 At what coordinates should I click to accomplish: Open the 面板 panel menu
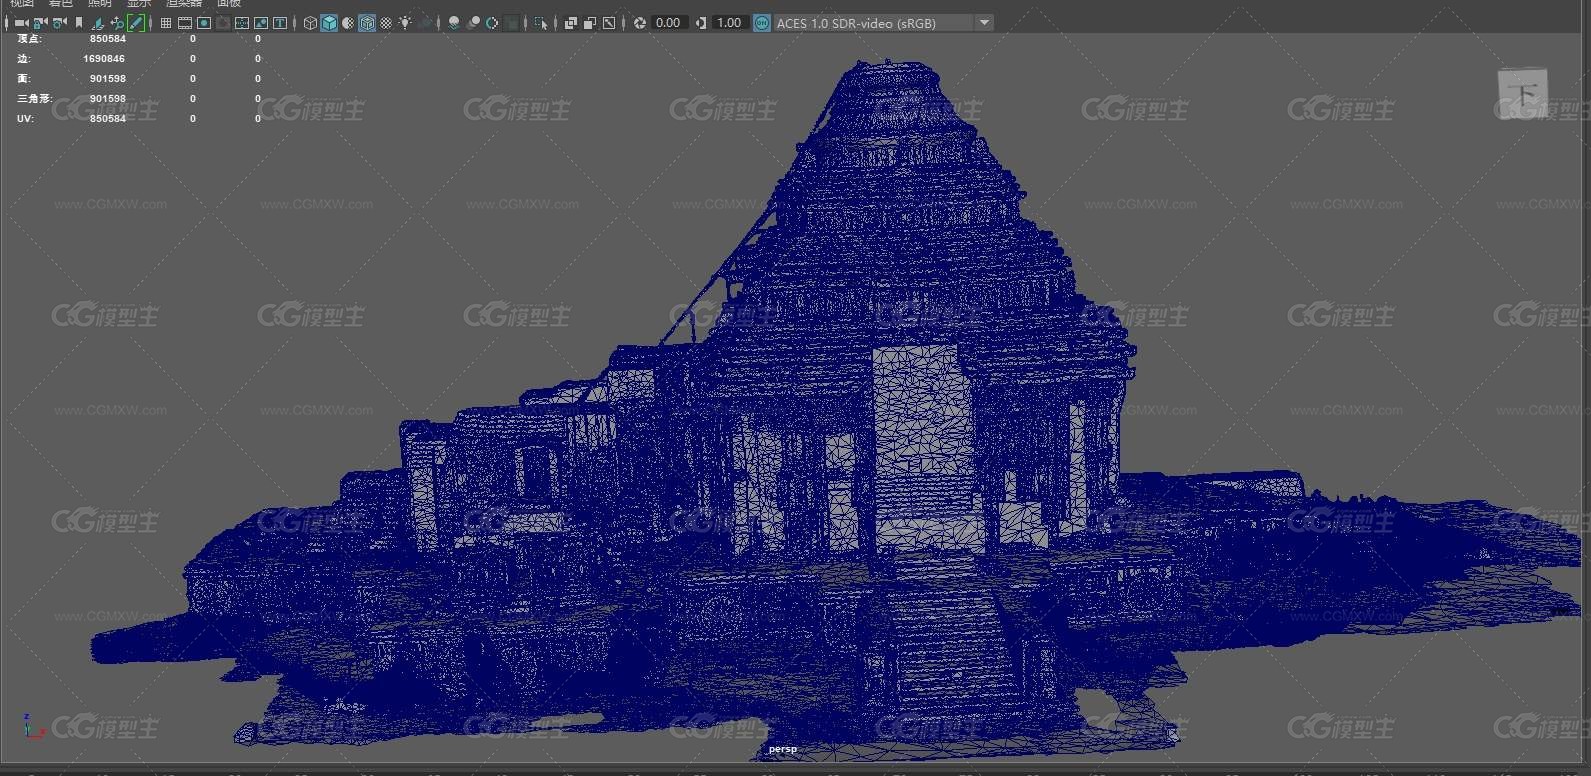pyautogui.click(x=229, y=3)
